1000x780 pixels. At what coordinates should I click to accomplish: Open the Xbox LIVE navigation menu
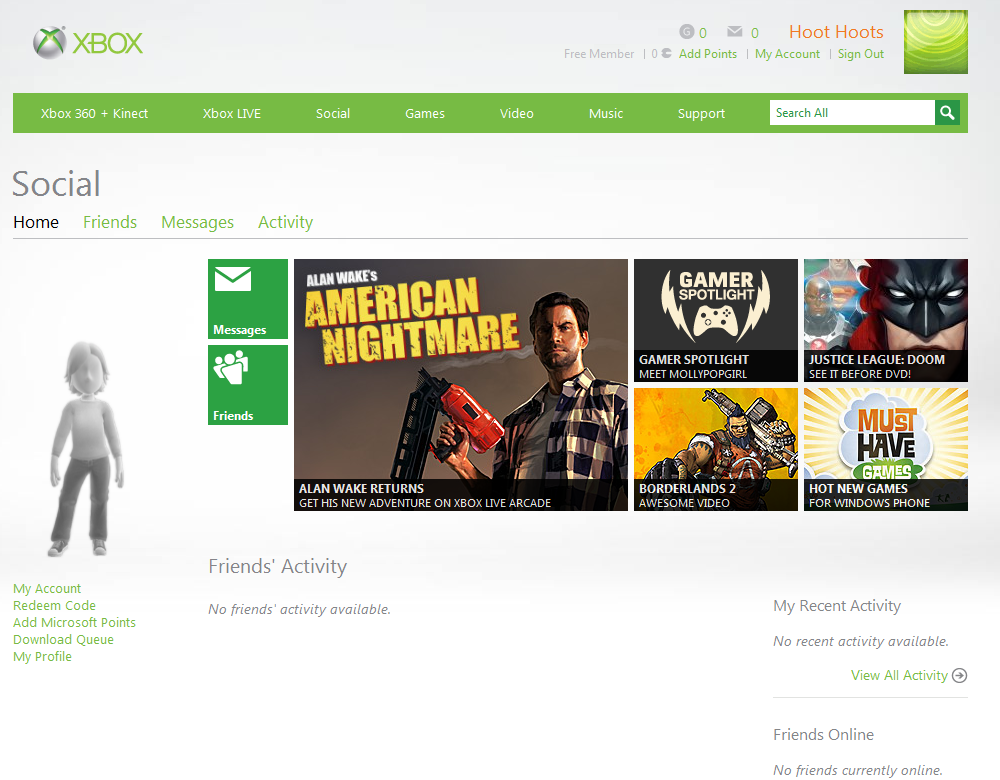[232, 114]
